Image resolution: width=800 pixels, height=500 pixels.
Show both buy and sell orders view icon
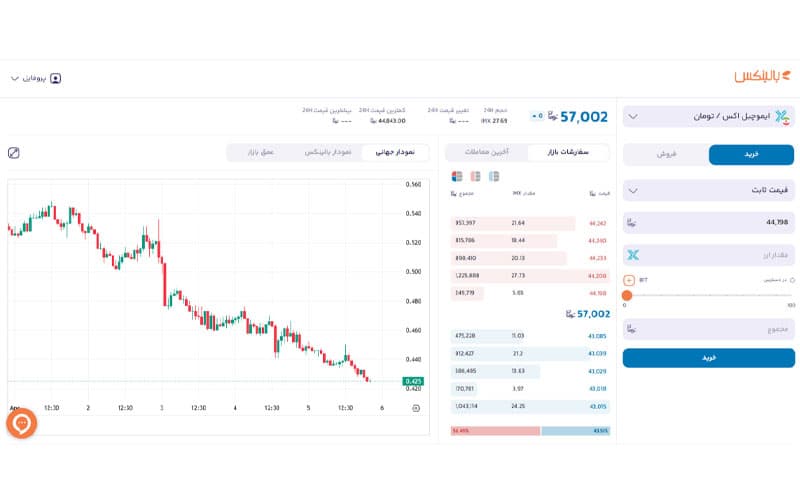457,177
